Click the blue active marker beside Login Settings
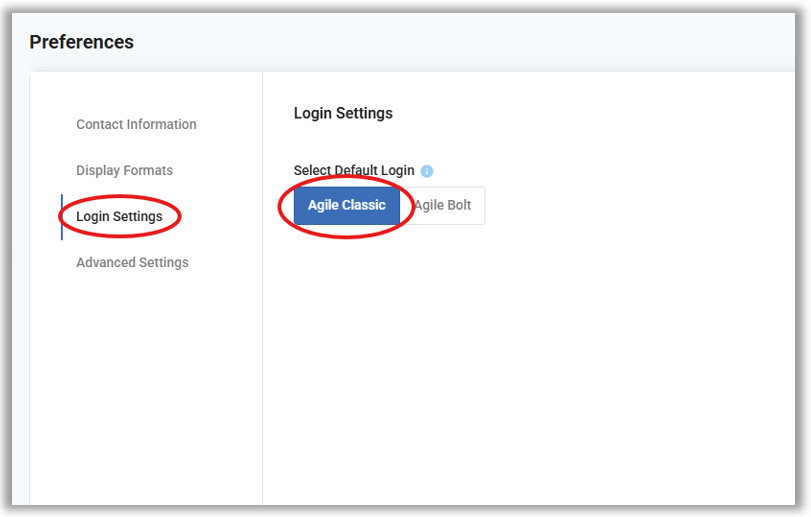The image size is (811, 517). 62,217
